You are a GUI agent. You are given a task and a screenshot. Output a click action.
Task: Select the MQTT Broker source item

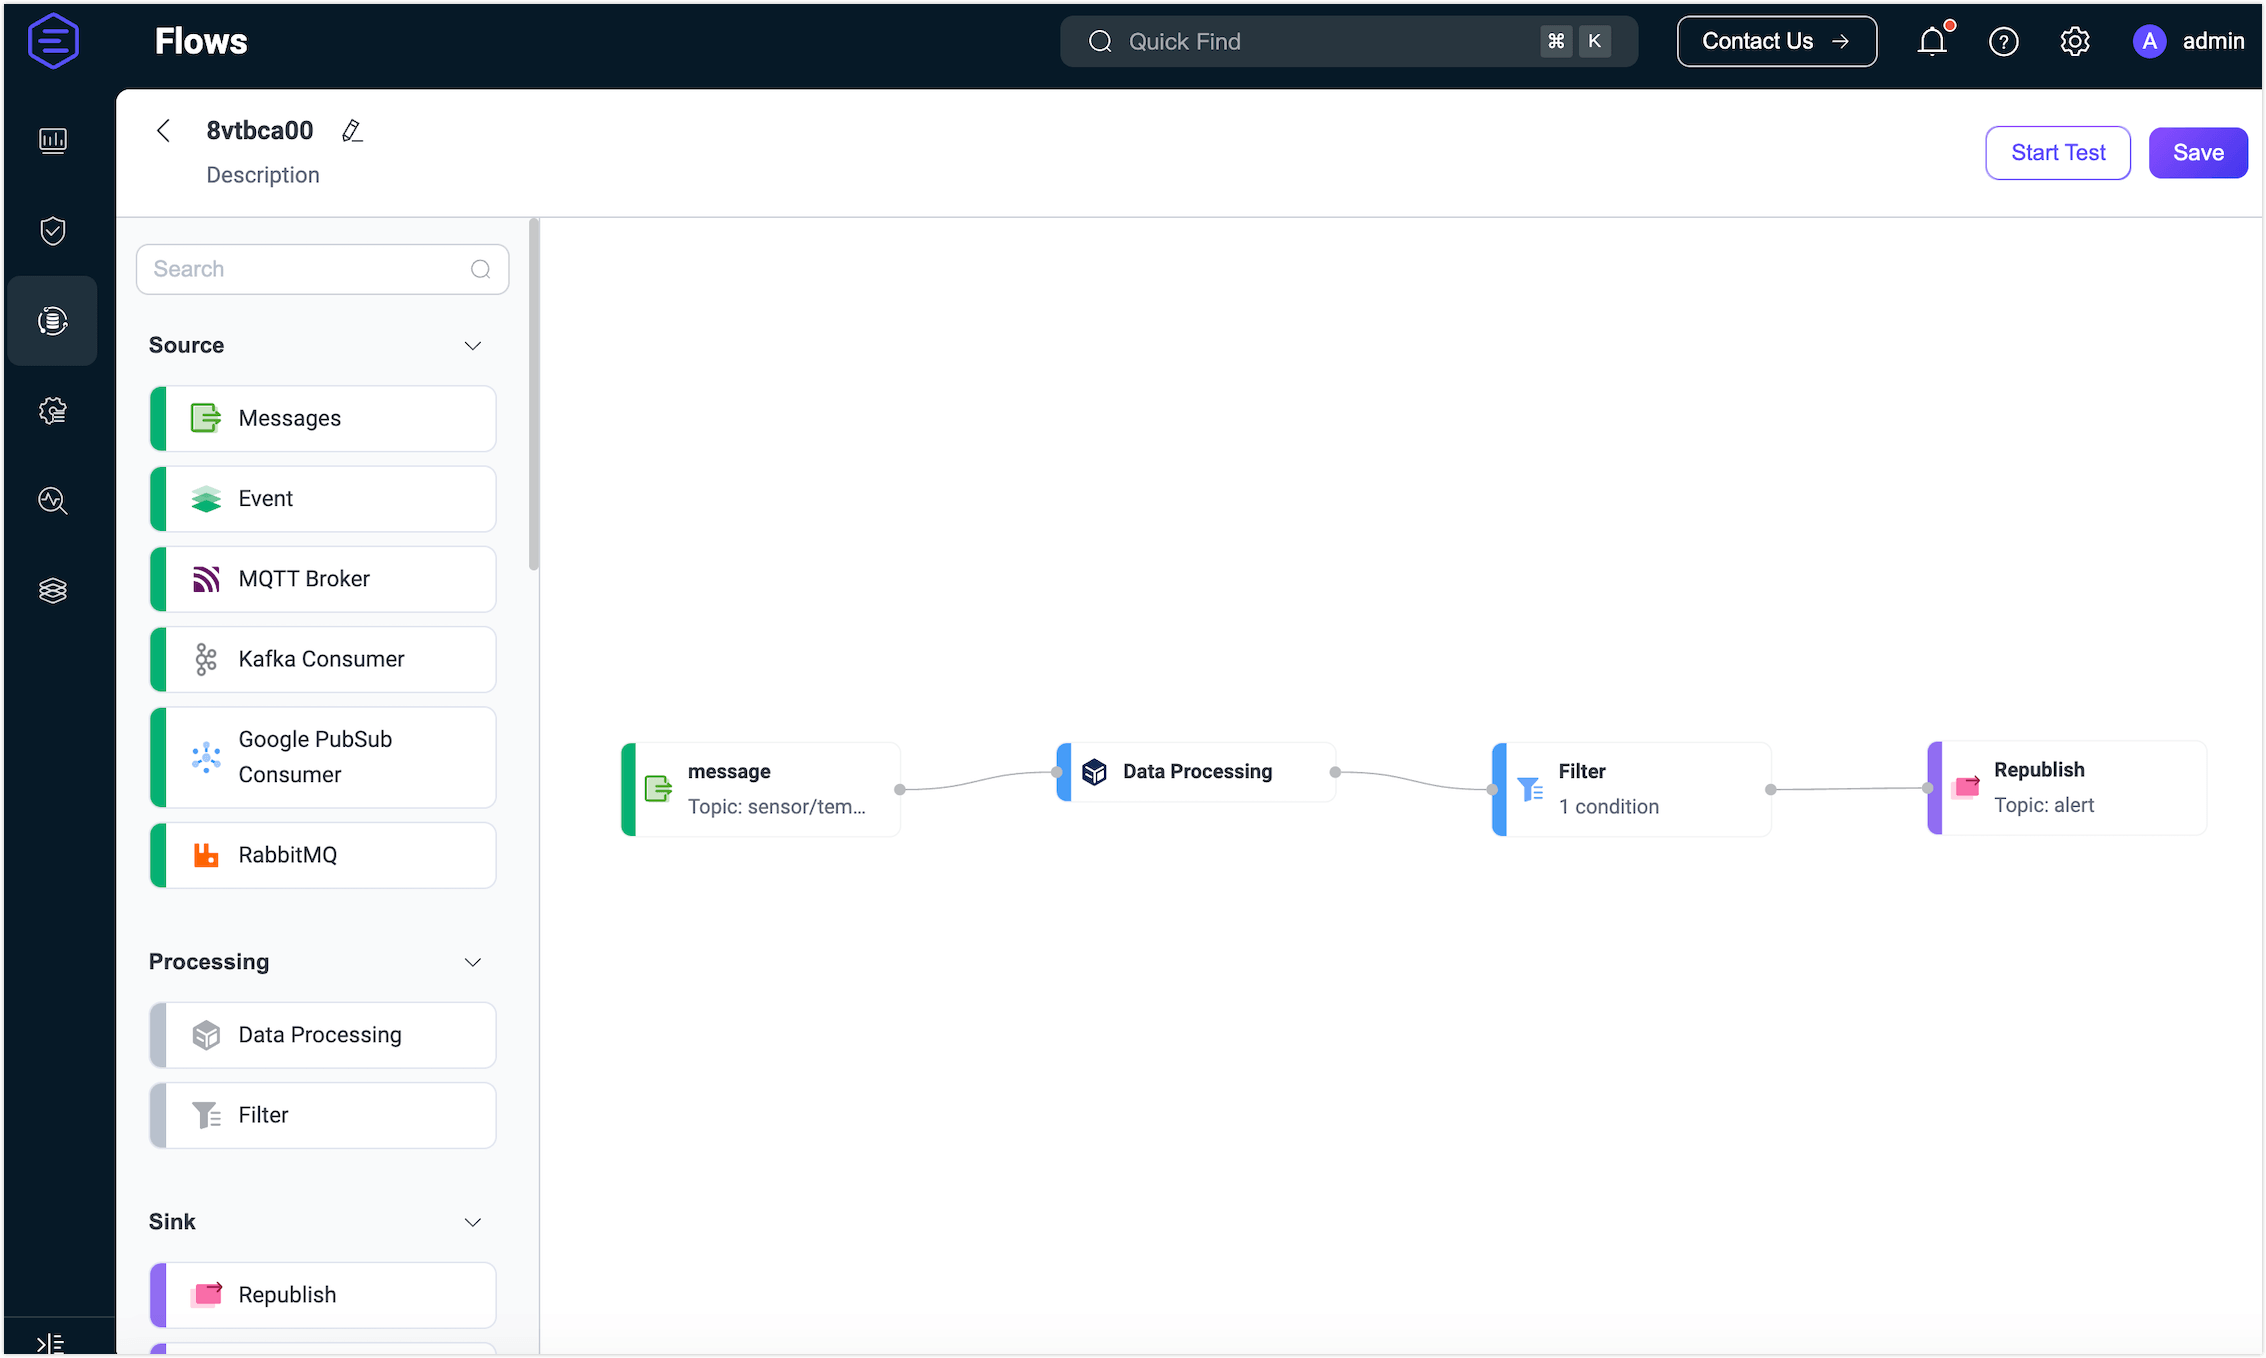click(x=323, y=579)
